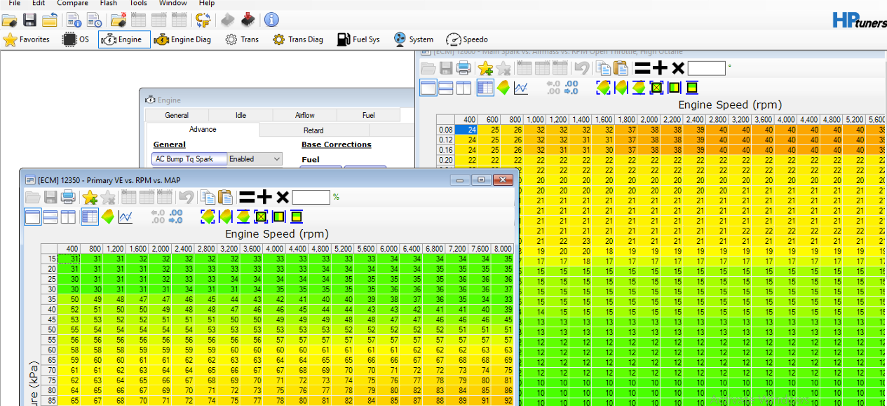Open the Window menu
Viewport: 887px width, 406px height.
pos(173,3)
